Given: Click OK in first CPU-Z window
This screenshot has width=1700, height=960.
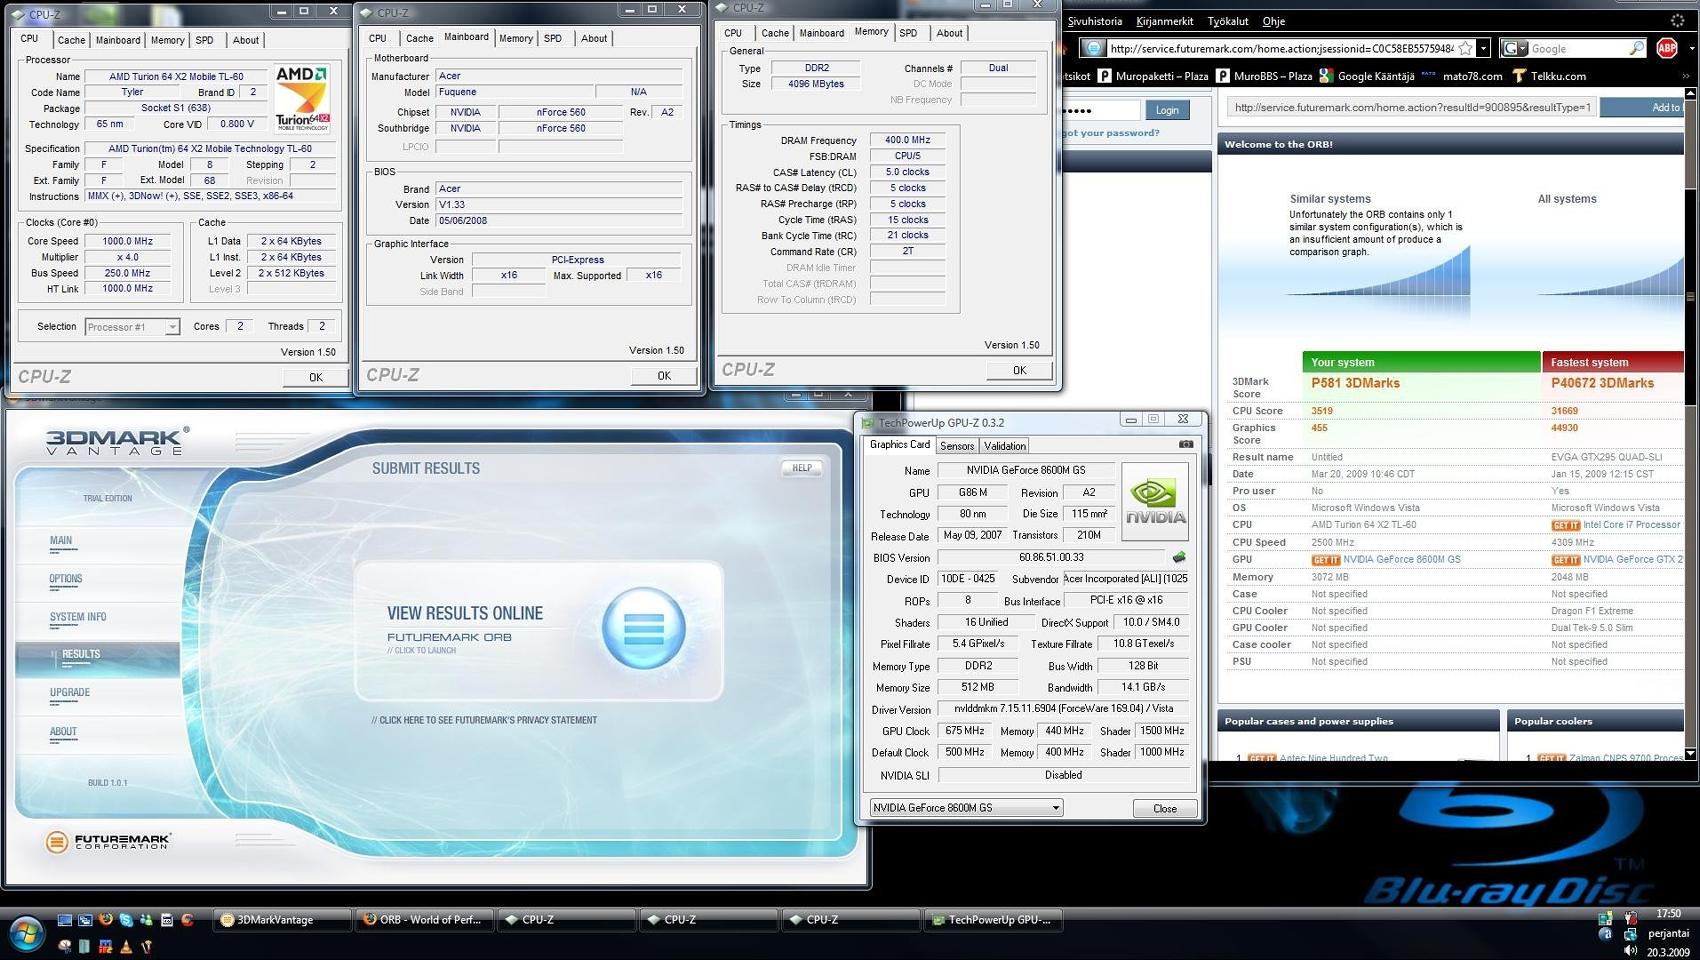Looking at the screenshot, I should point(316,377).
